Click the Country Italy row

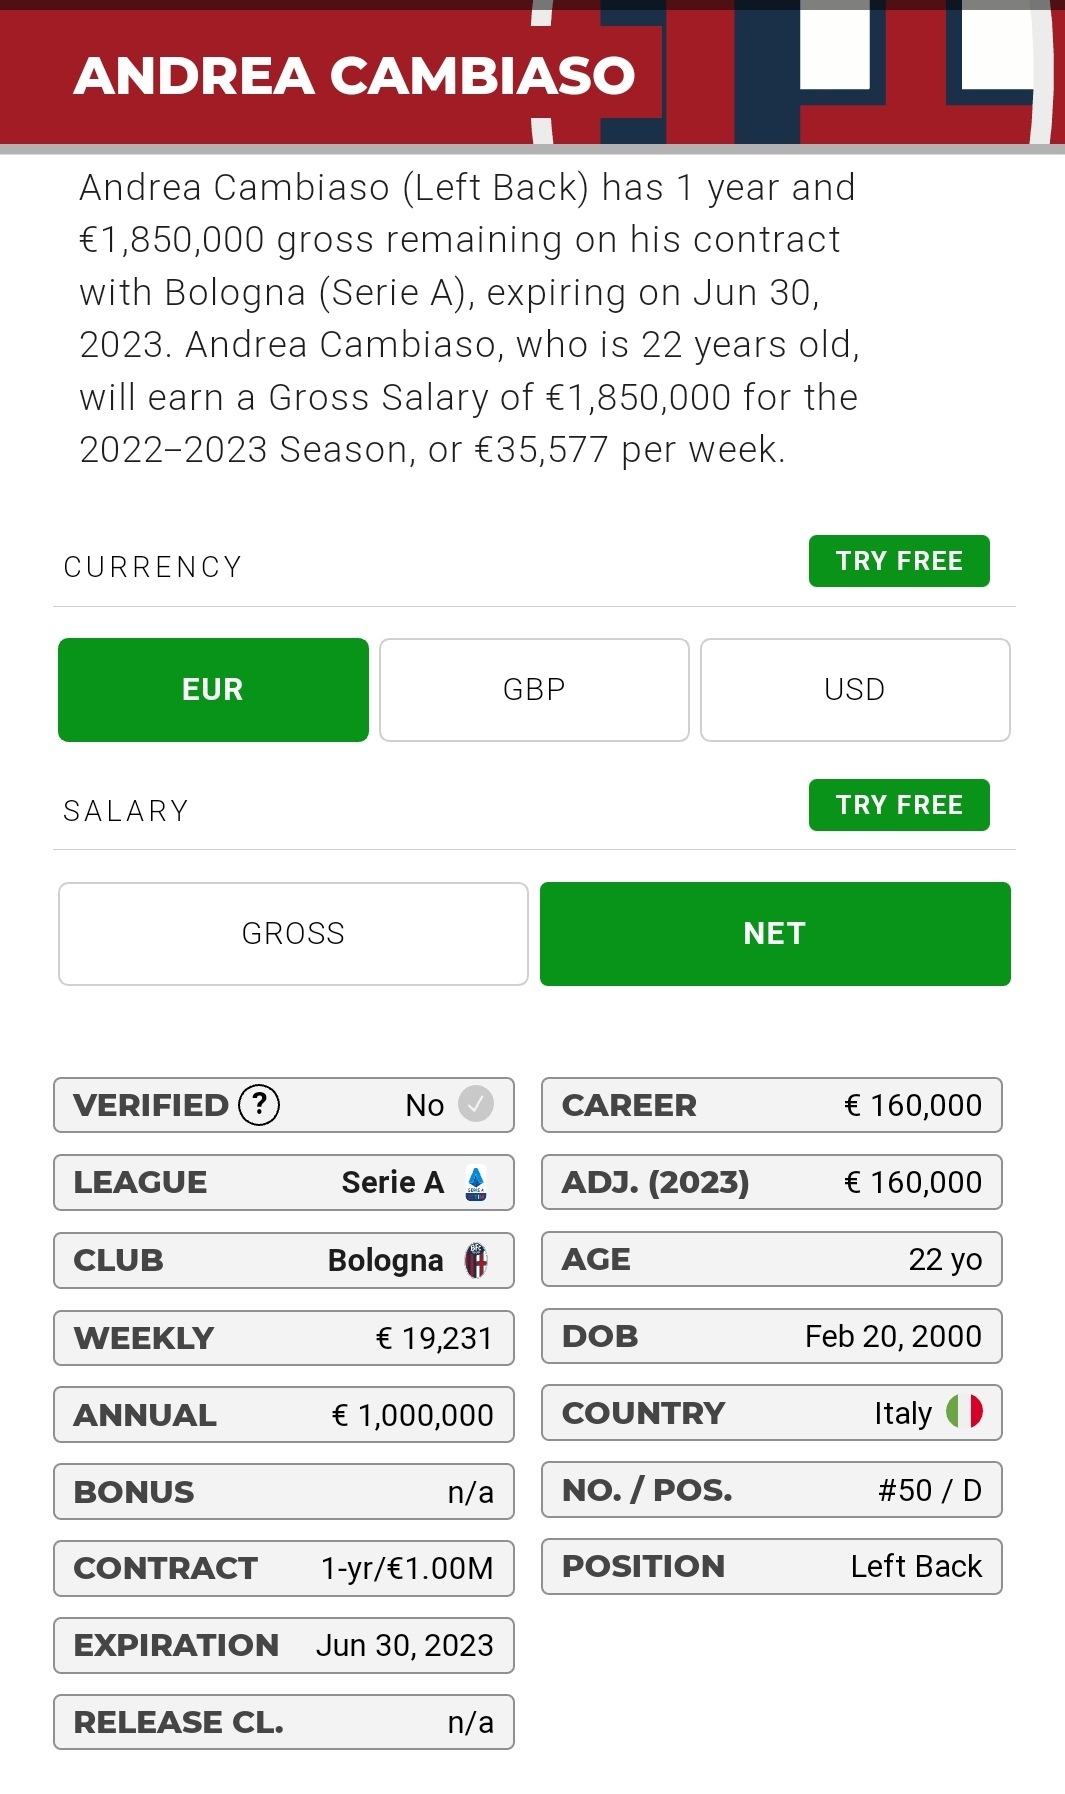pyautogui.click(x=772, y=1413)
